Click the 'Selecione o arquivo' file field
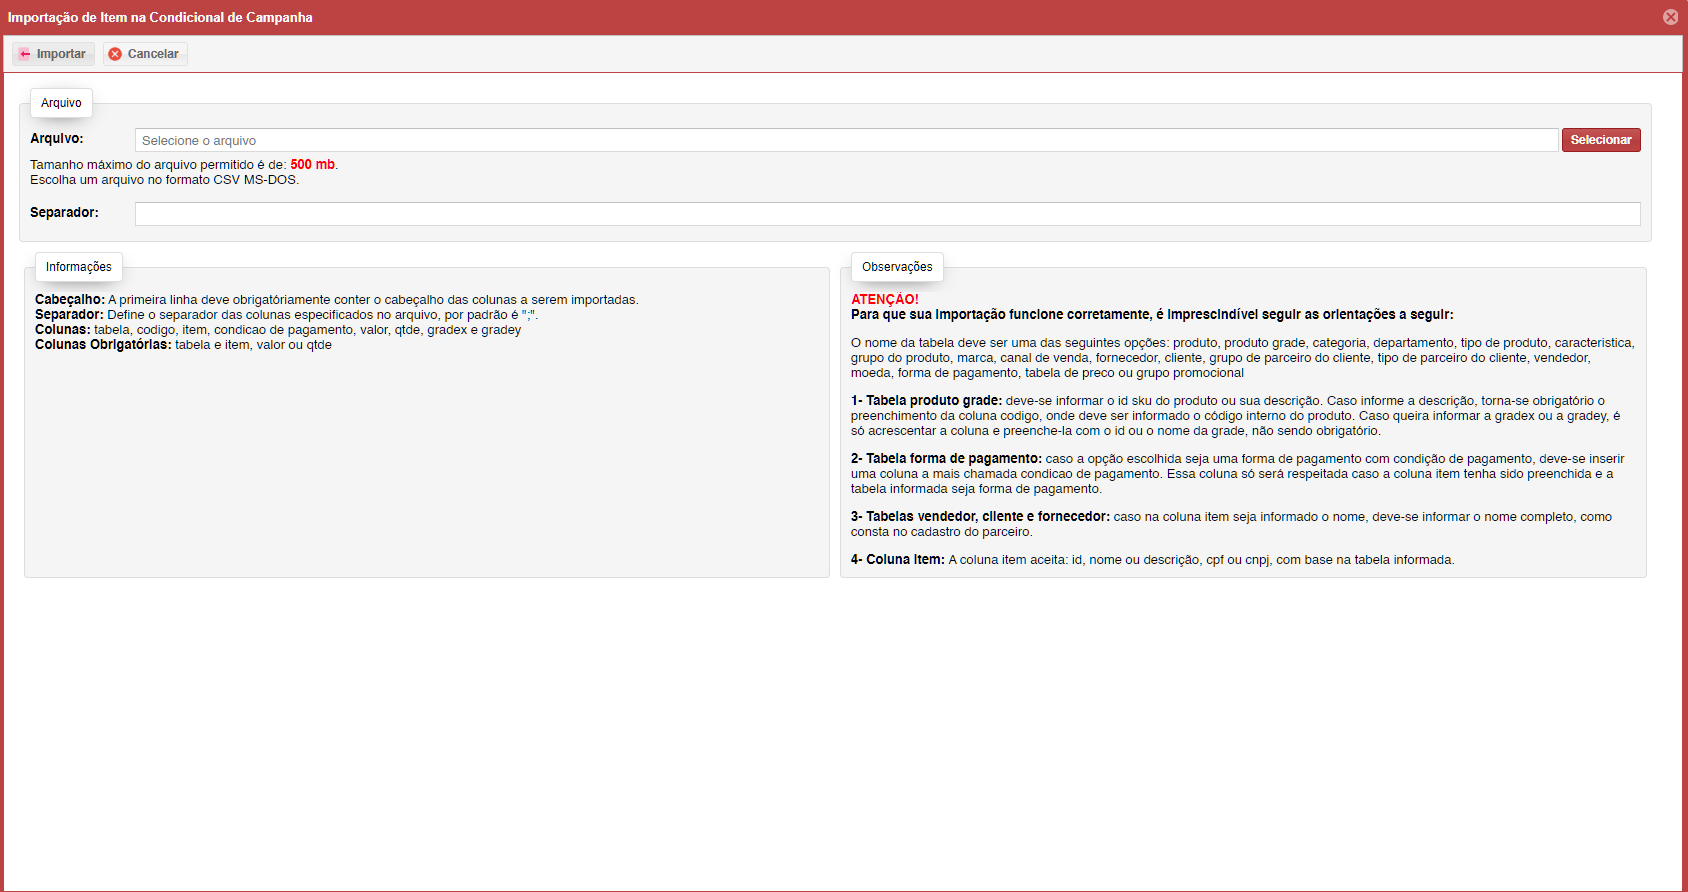The width and height of the screenshot is (1688, 892). [x=845, y=140]
